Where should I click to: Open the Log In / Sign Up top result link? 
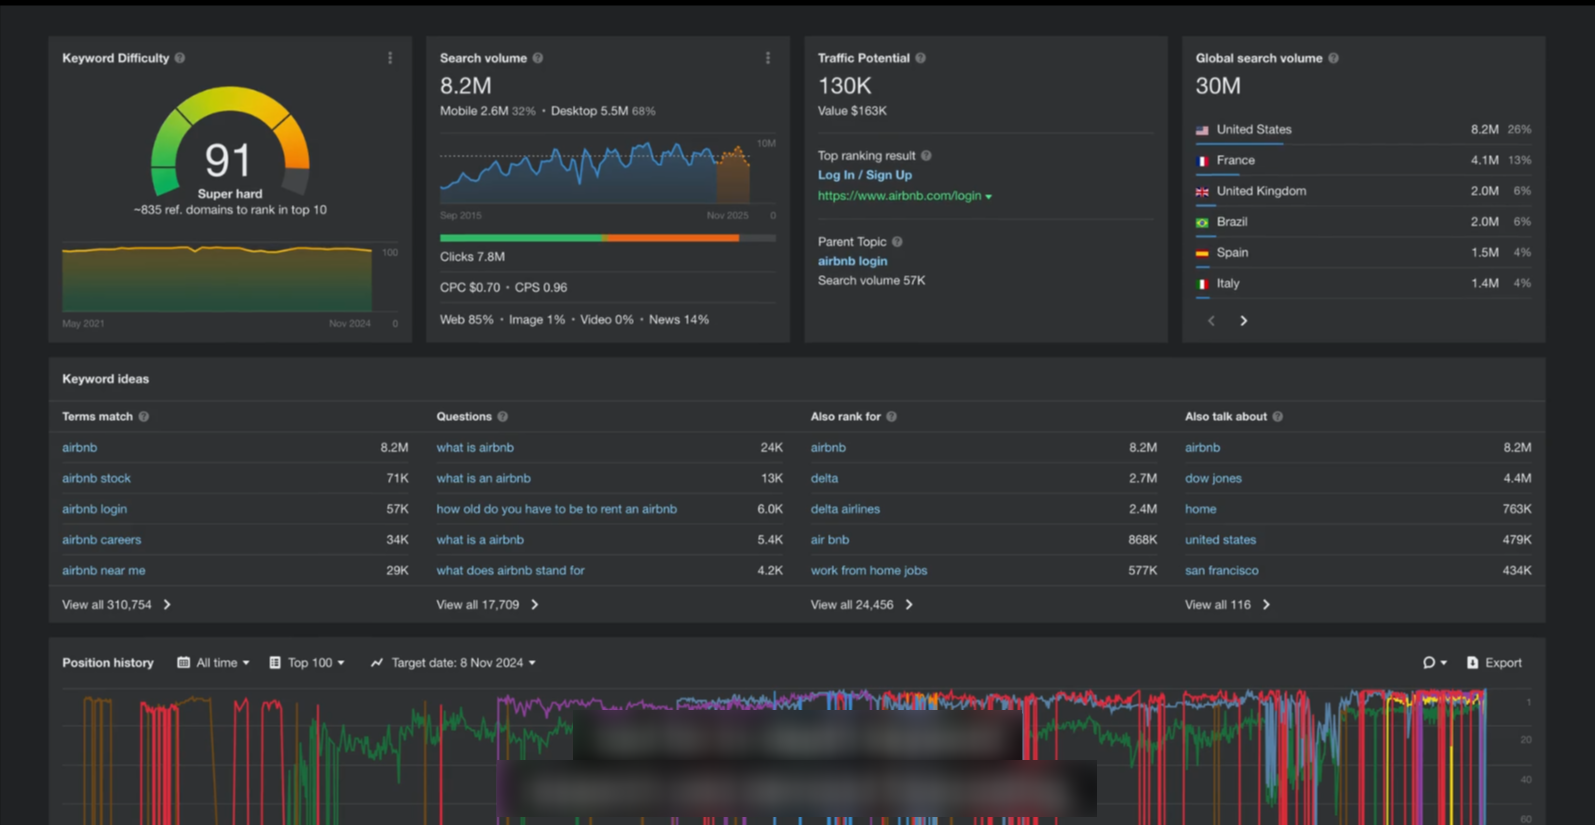pos(865,175)
